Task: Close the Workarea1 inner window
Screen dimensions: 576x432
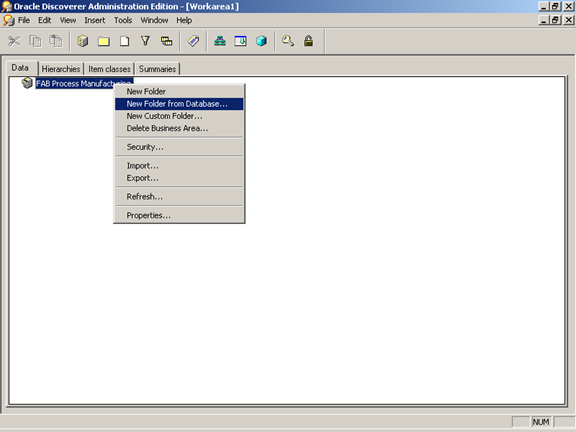Action: pyautogui.click(x=568, y=20)
